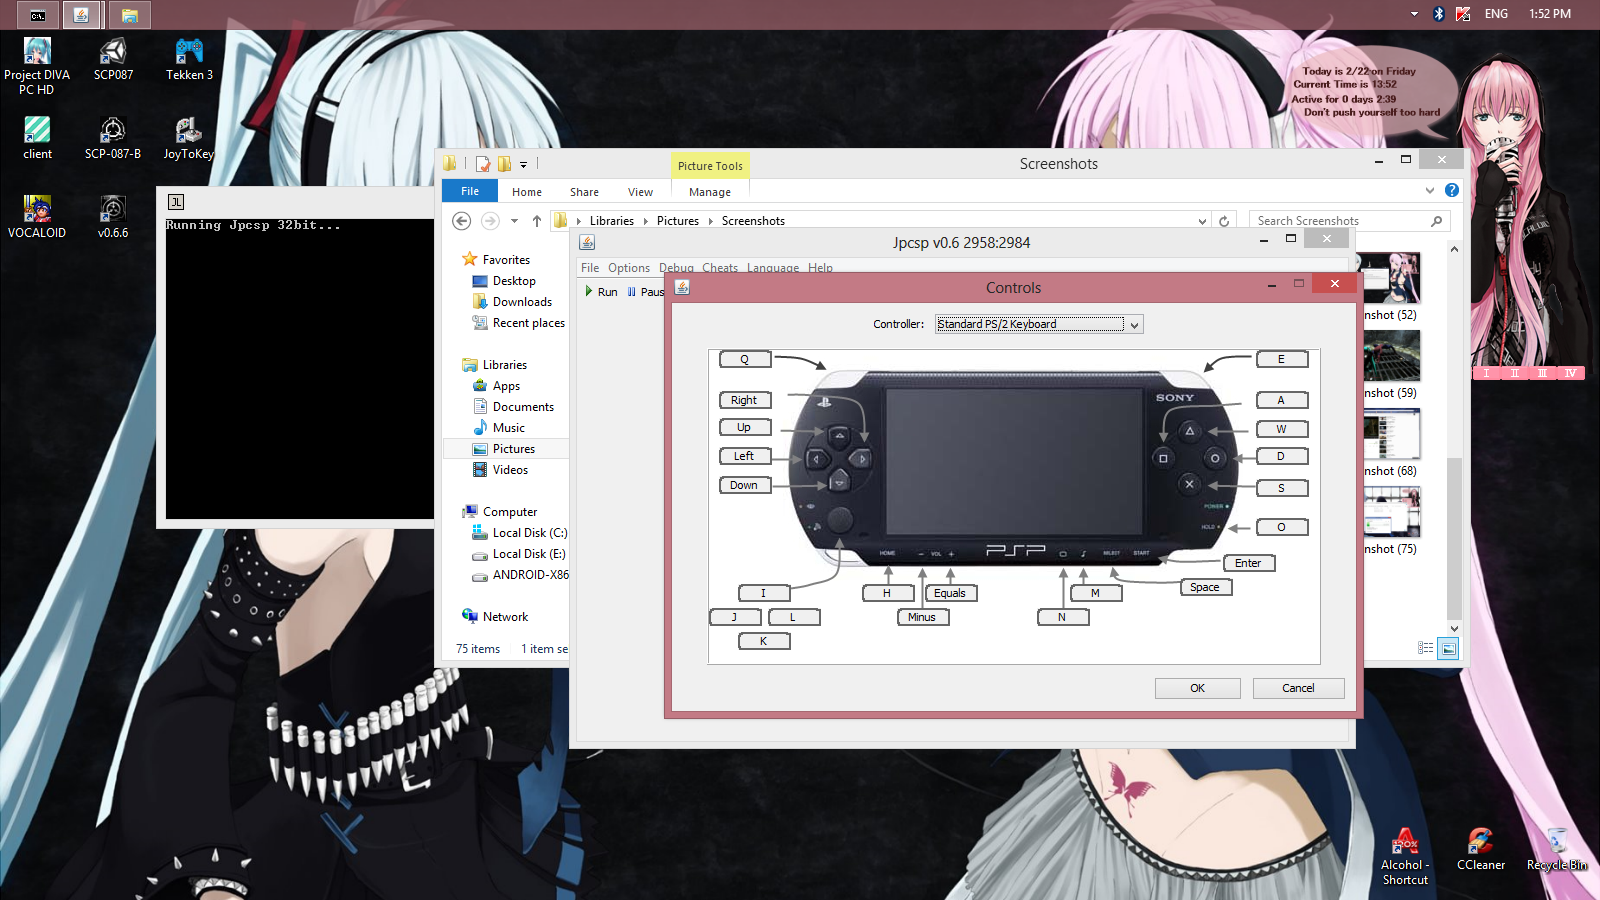
Task: Open the Project DIVA PC HD desktop shortcut
Action: point(37,66)
